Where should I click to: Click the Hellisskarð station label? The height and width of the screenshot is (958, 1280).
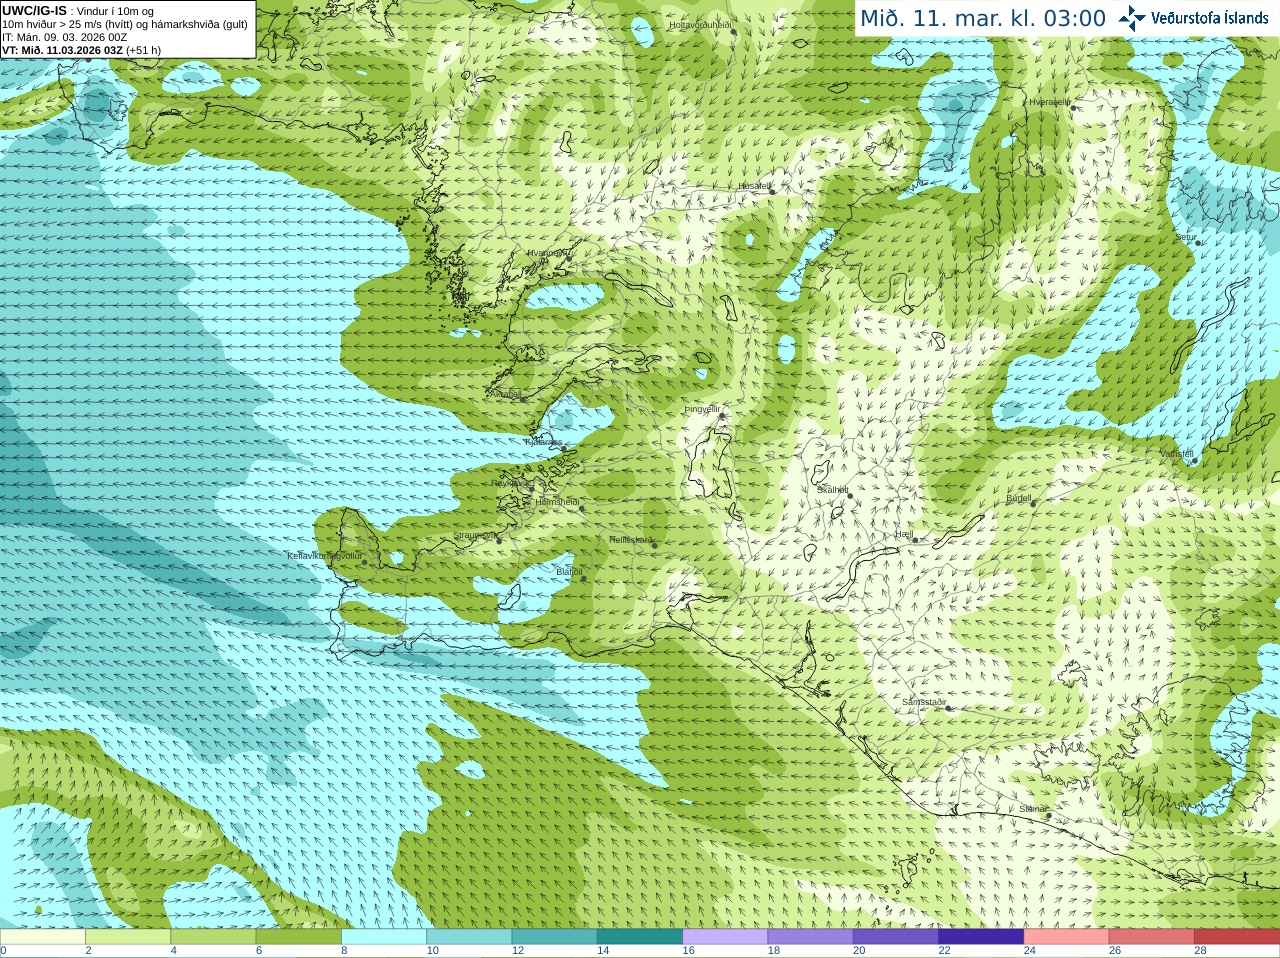pos(630,540)
